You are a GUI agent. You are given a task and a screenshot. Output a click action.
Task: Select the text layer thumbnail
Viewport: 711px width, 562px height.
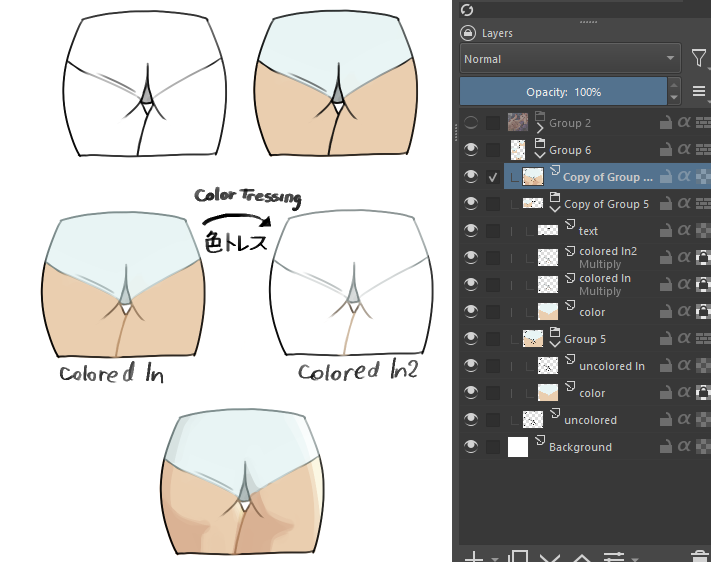(x=548, y=230)
